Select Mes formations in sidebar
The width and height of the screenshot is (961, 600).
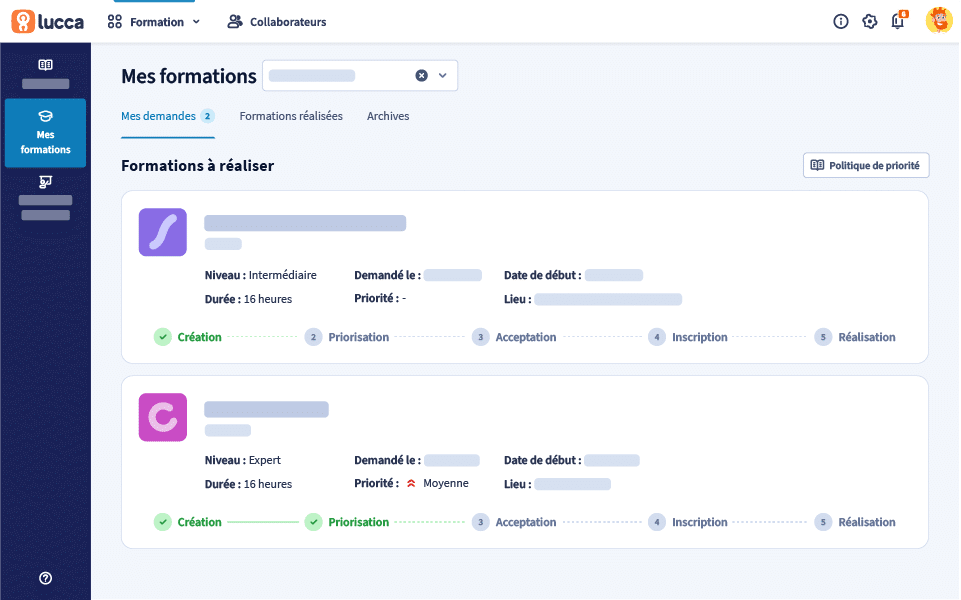click(x=45, y=133)
